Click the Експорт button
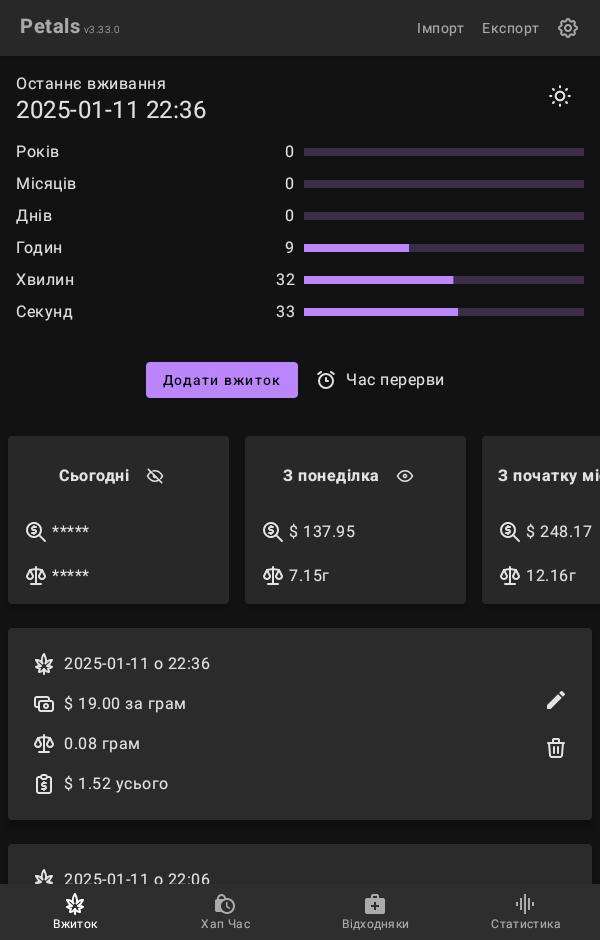The width and height of the screenshot is (600, 940). (x=510, y=28)
